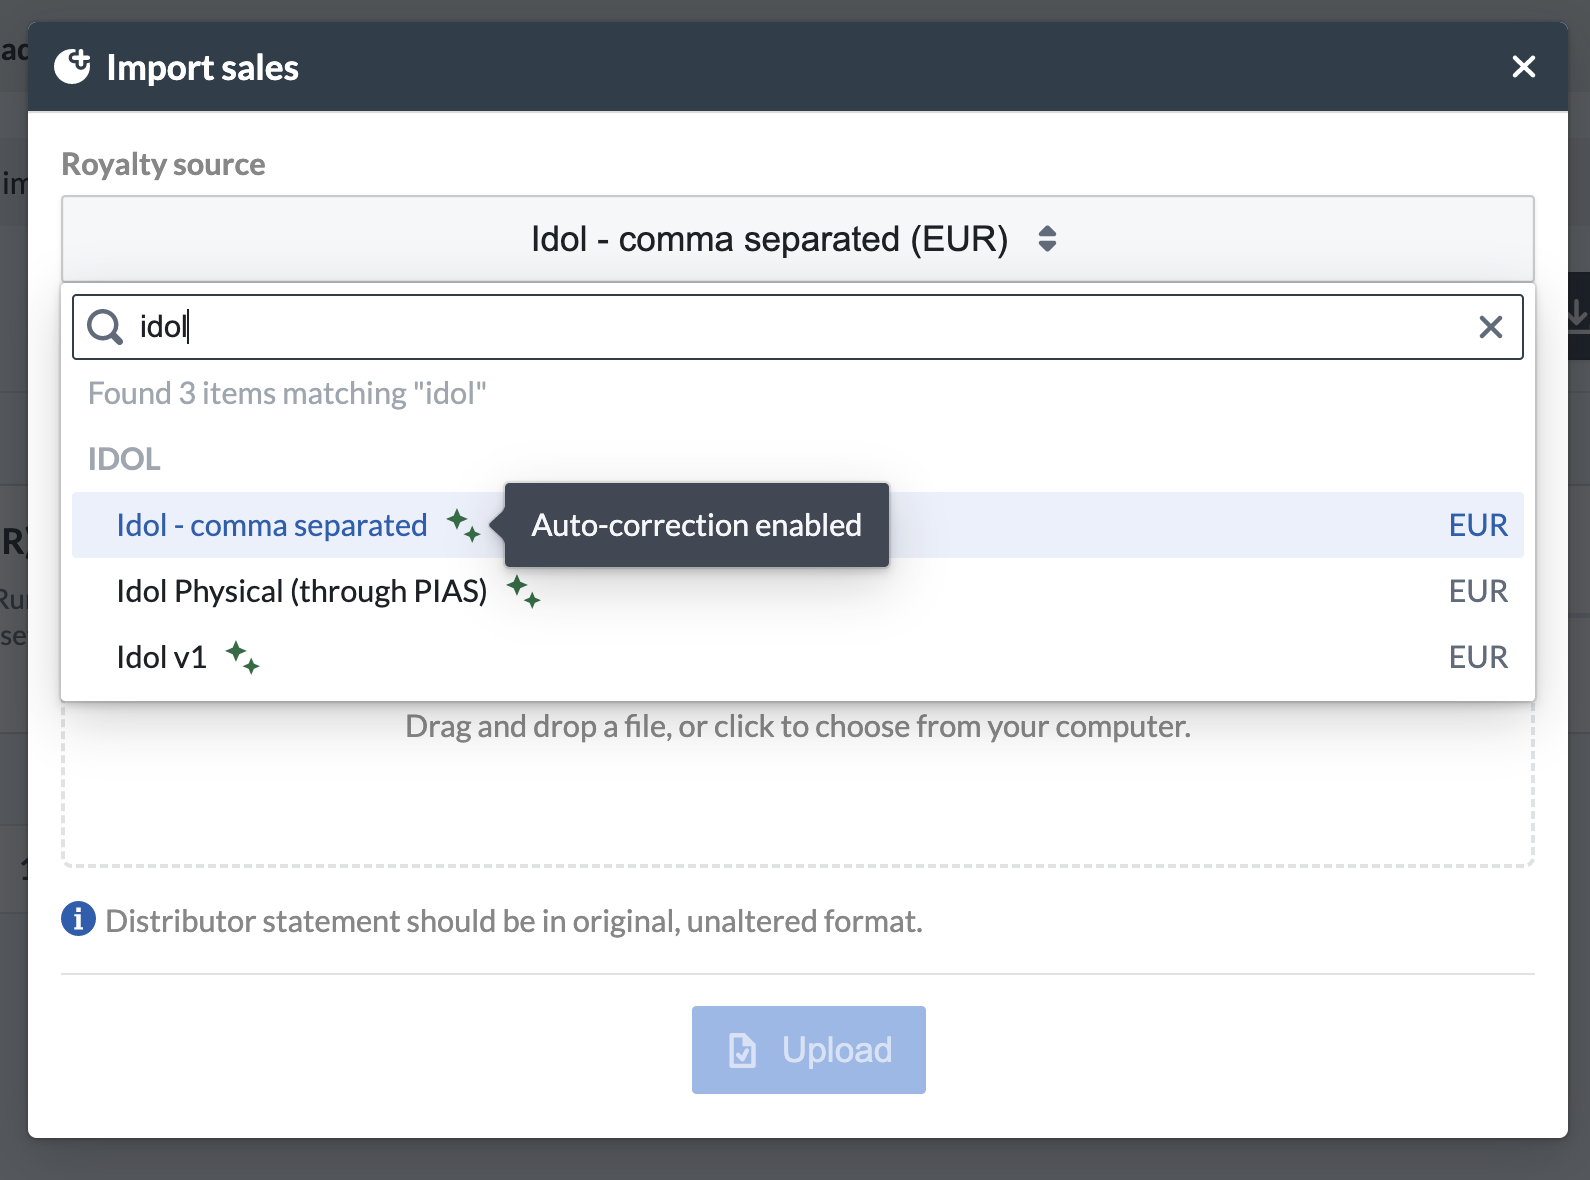Click the document icon in Upload button
This screenshot has height=1180, width=1590.
[742, 1050]
